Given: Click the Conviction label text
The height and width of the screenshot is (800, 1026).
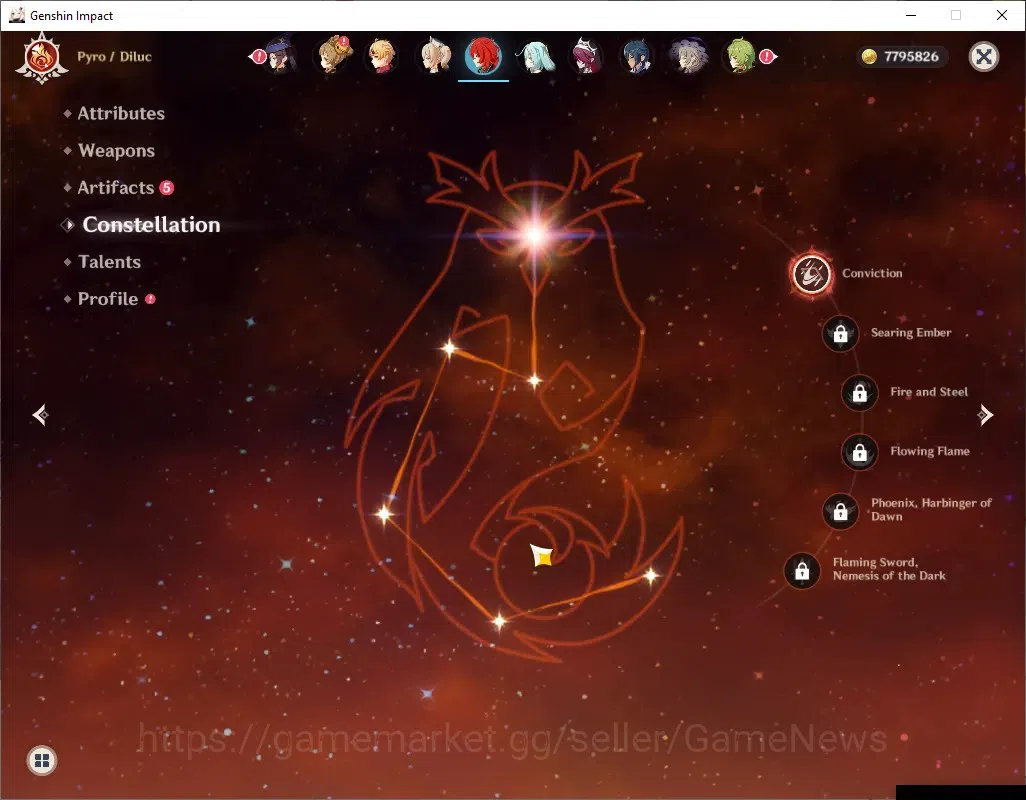Looking at the screenshot, I should (x=872, y=273).
